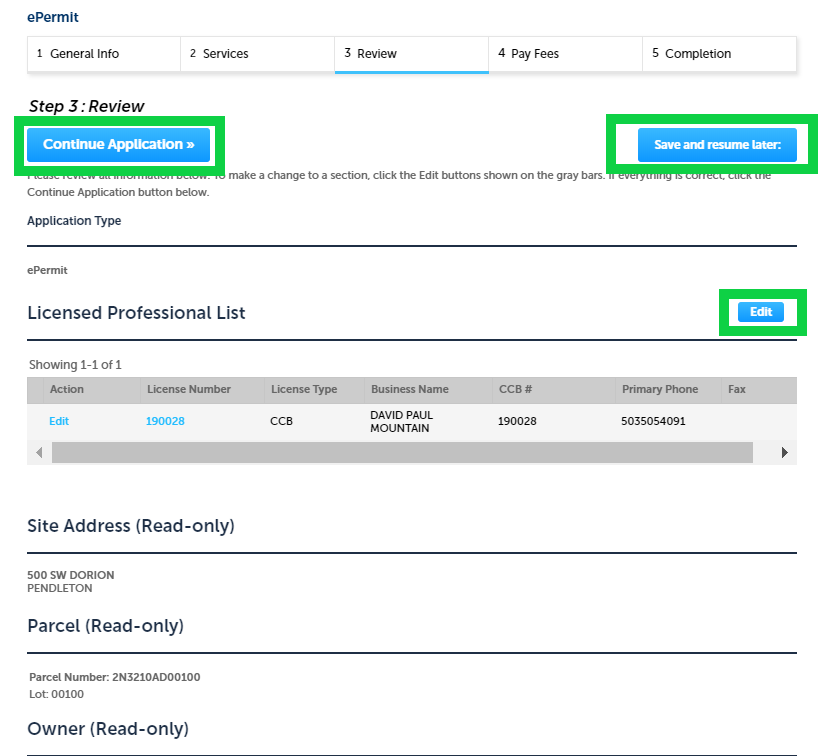Screen dimensions: 829x756
Task: Click the Fax column header
Action: (737, 390)
